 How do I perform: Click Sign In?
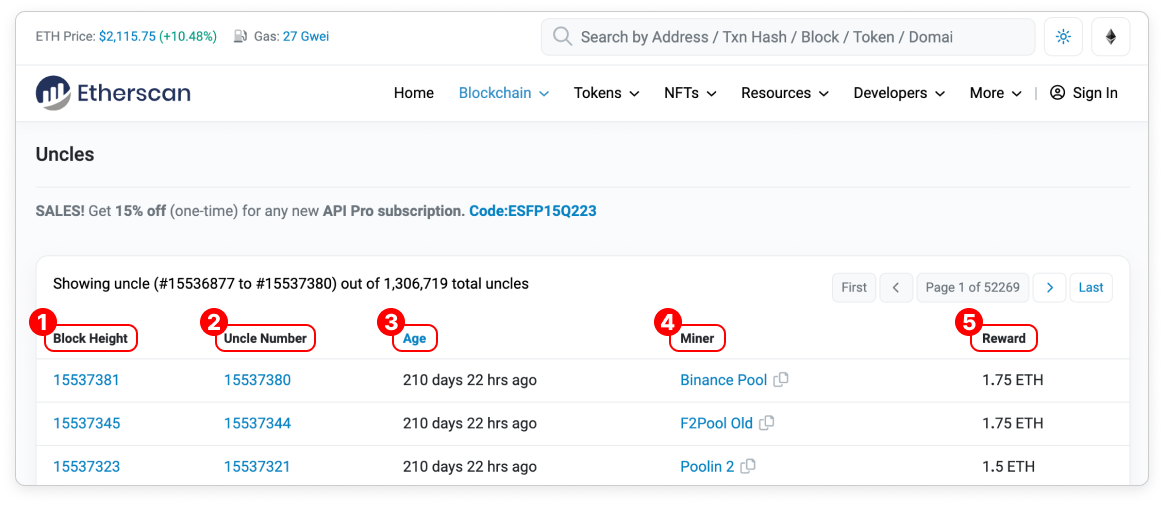(x=1084, y=93)
